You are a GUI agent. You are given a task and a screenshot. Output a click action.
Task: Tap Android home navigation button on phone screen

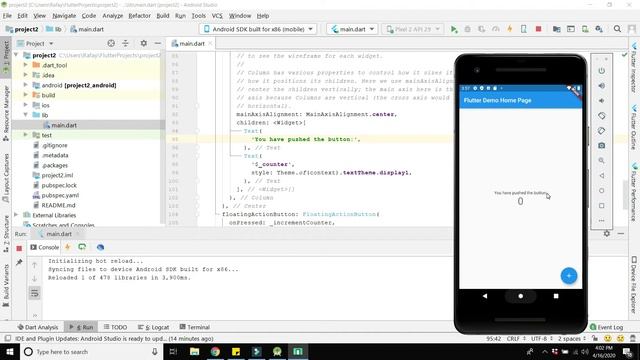coord(520,296)
